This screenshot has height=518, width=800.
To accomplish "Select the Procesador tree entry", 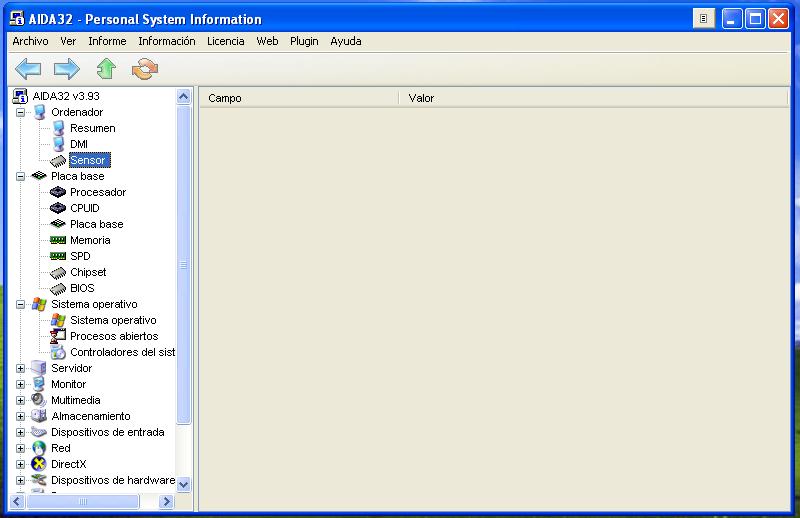I will (98, 192).
